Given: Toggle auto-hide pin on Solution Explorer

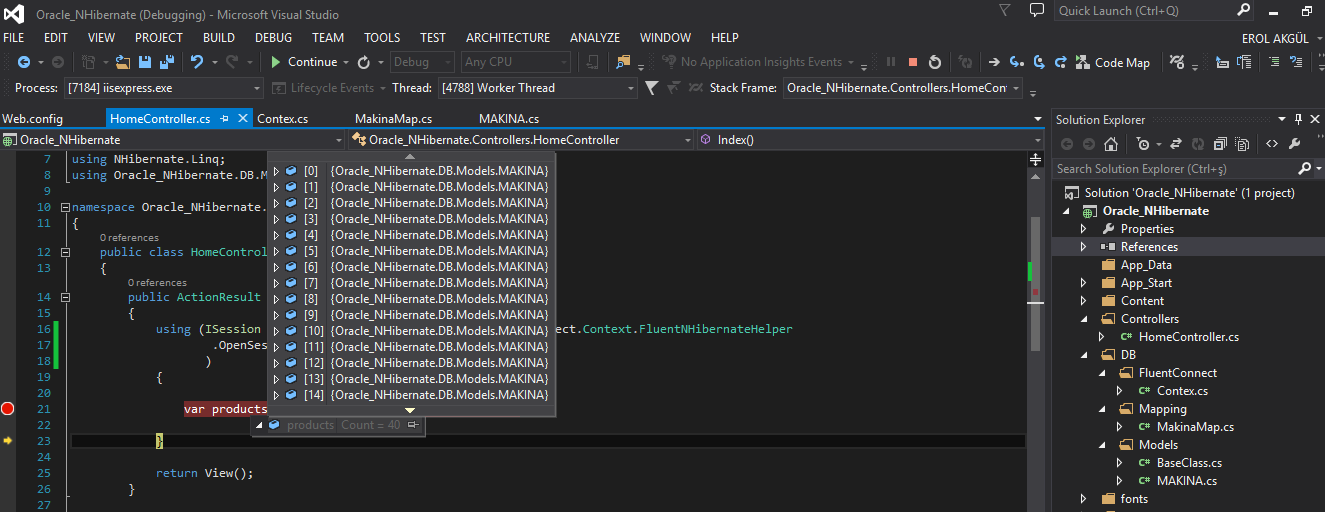Looking at the screenshot, I should 1298,120.
